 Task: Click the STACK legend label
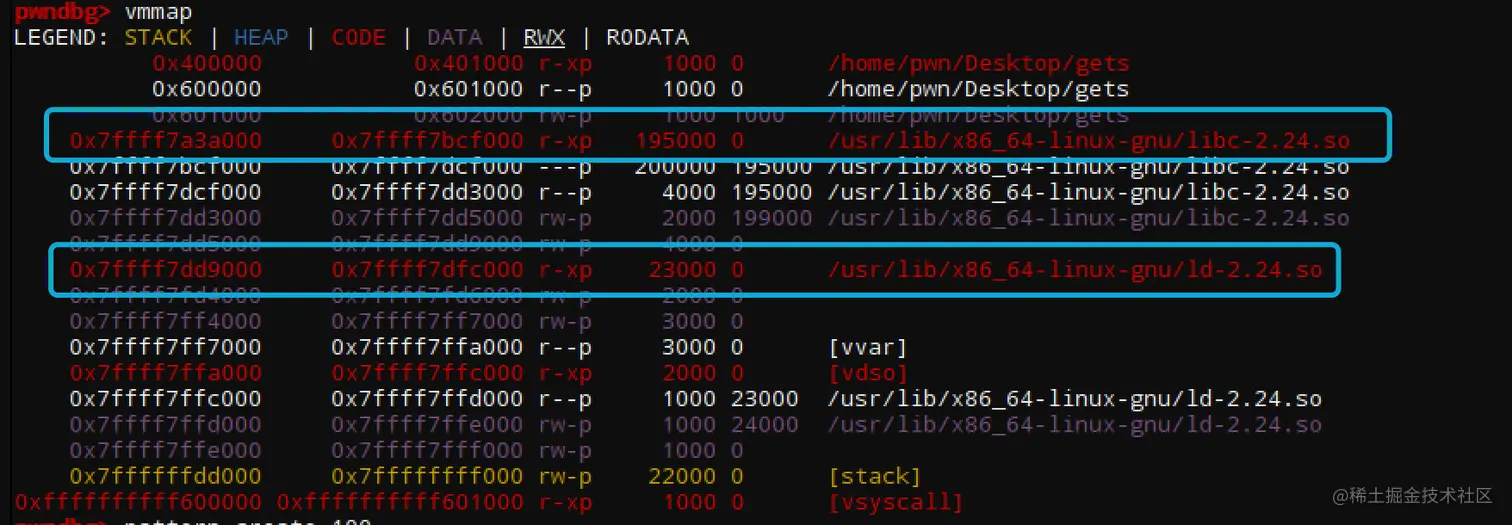[158, 38]
